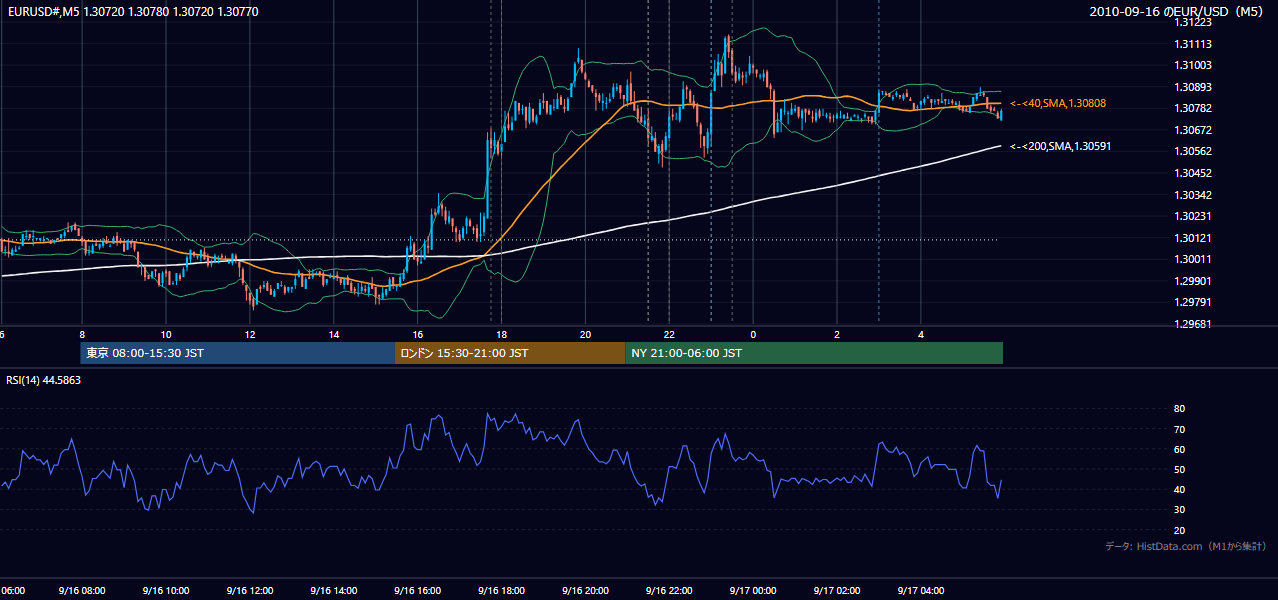The height and width of the screenshot is (600, 1278).
Task: Click the 200 SMA 1.30591 label
Action: [1060, 147]
